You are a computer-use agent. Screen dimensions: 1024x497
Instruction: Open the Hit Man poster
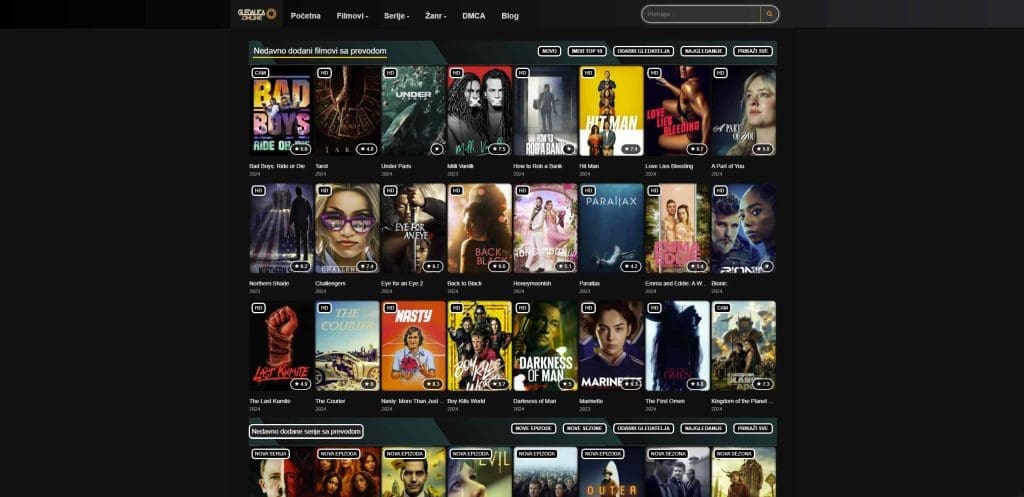pyautogui.click(x=611, y=110)
